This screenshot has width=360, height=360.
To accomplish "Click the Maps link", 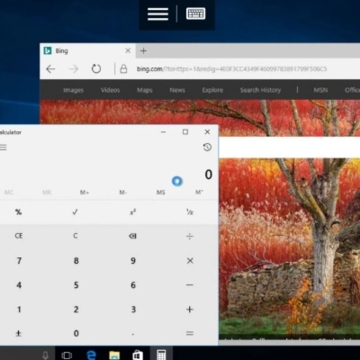I will (x=145, y=90).
